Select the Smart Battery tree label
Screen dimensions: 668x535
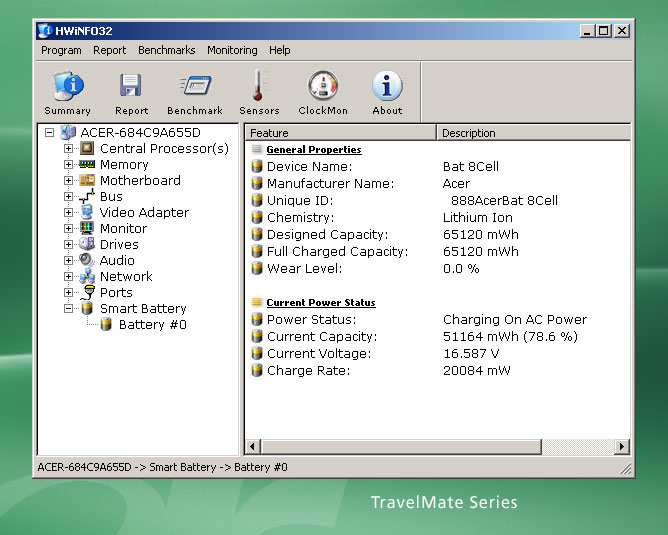[x=143, y=308]
